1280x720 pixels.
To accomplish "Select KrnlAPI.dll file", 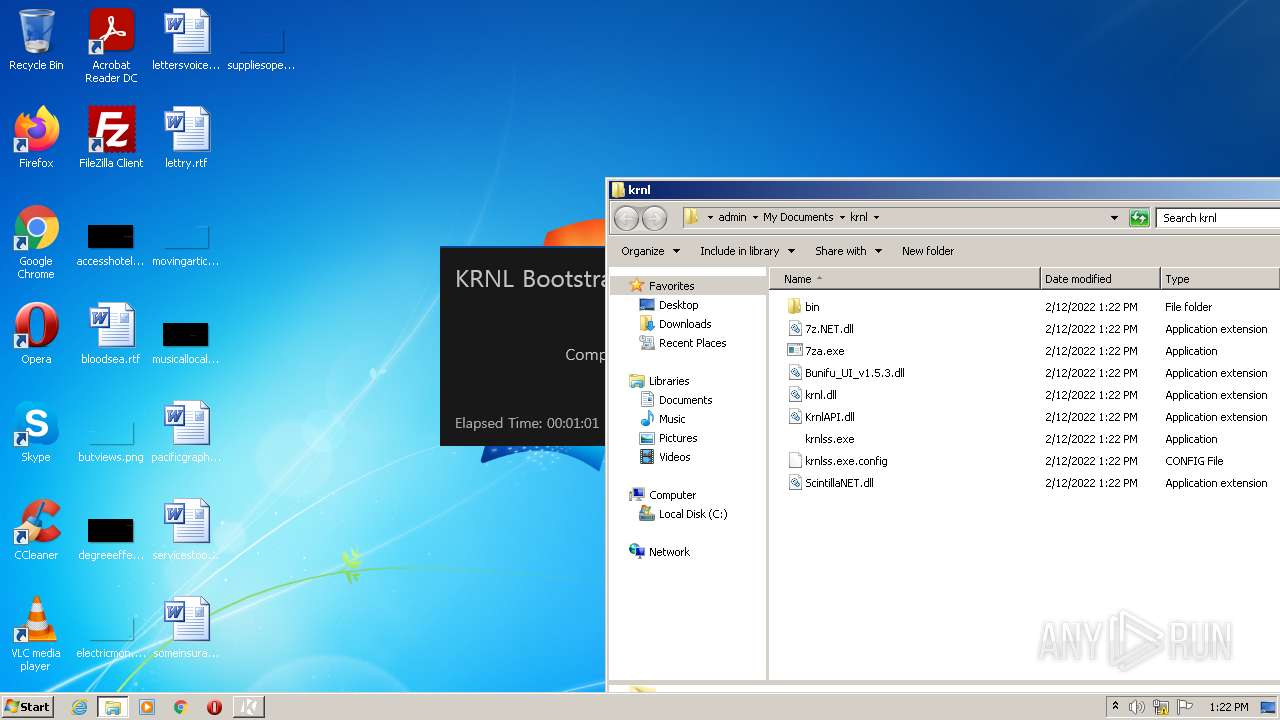I will [829, 417].
